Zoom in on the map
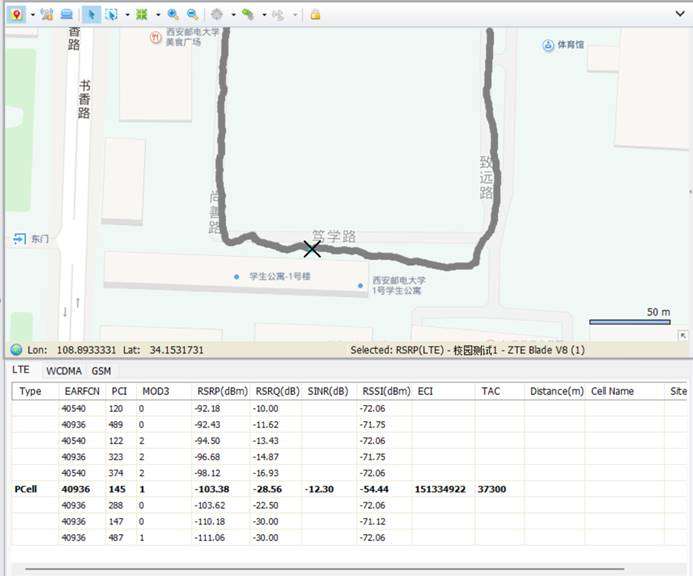 173,14
